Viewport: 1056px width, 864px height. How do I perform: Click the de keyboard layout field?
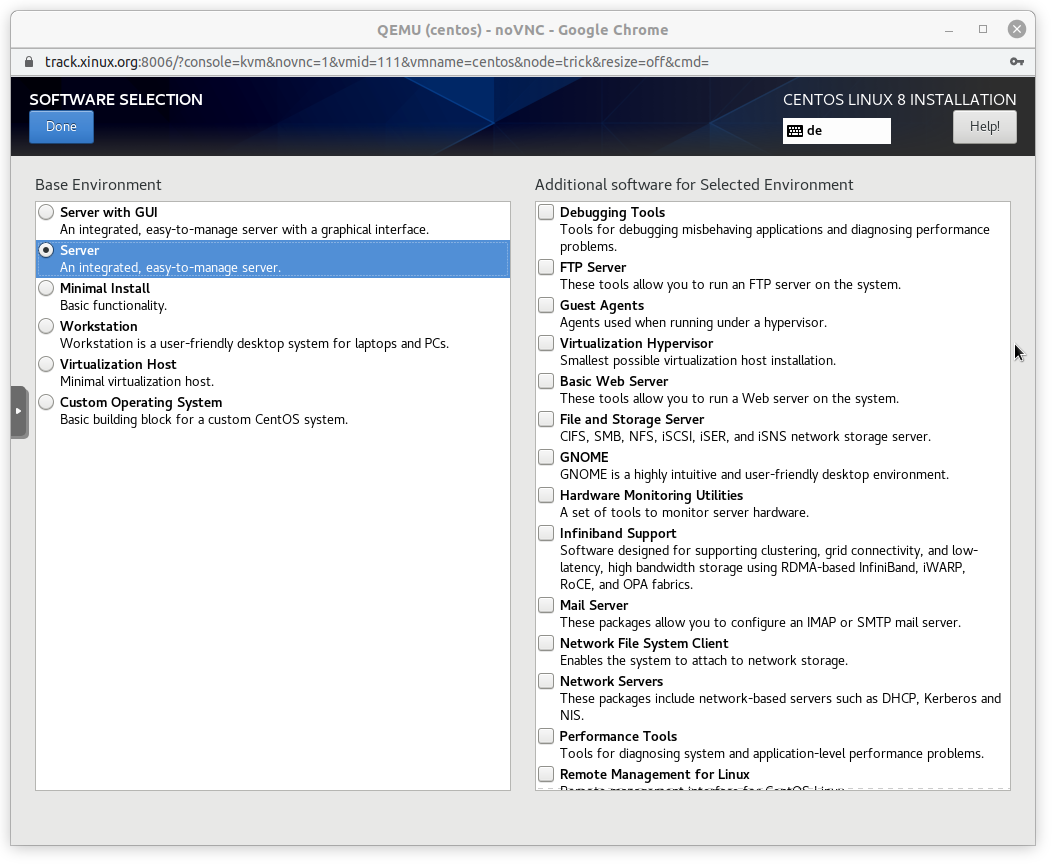(845, 131)
